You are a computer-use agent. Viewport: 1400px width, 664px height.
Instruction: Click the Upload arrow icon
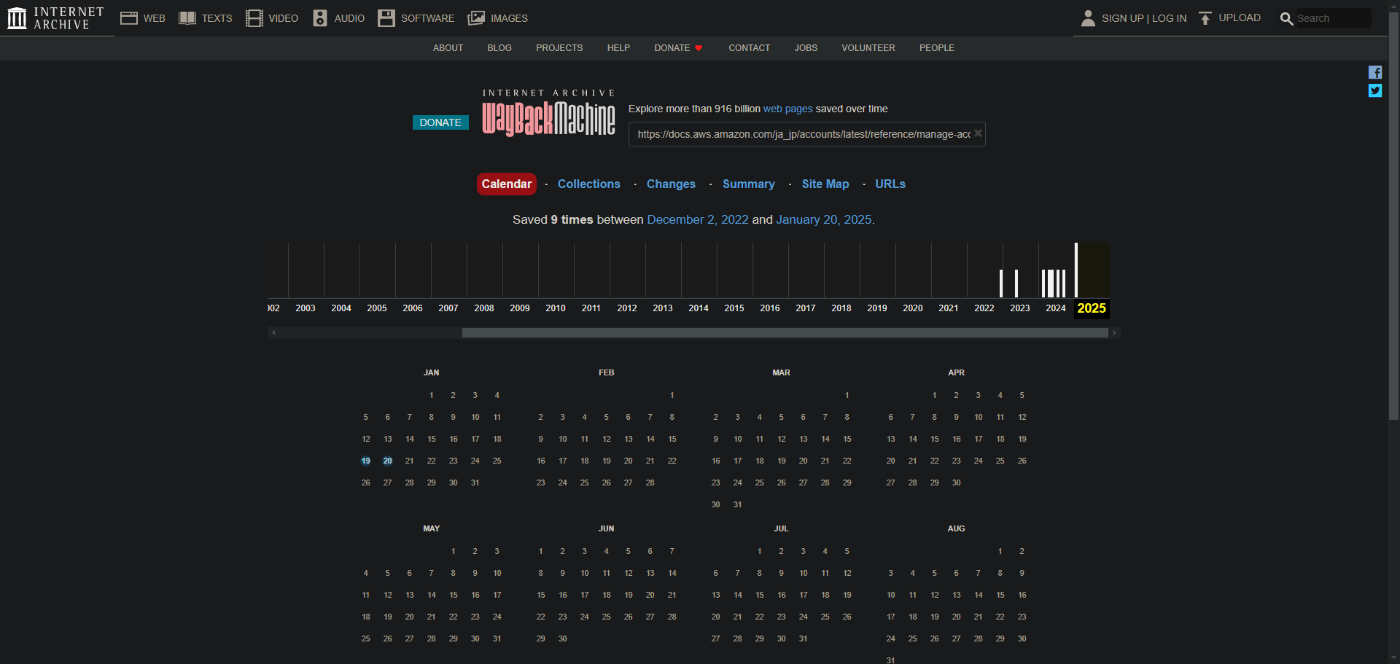tap(1205, 18)
